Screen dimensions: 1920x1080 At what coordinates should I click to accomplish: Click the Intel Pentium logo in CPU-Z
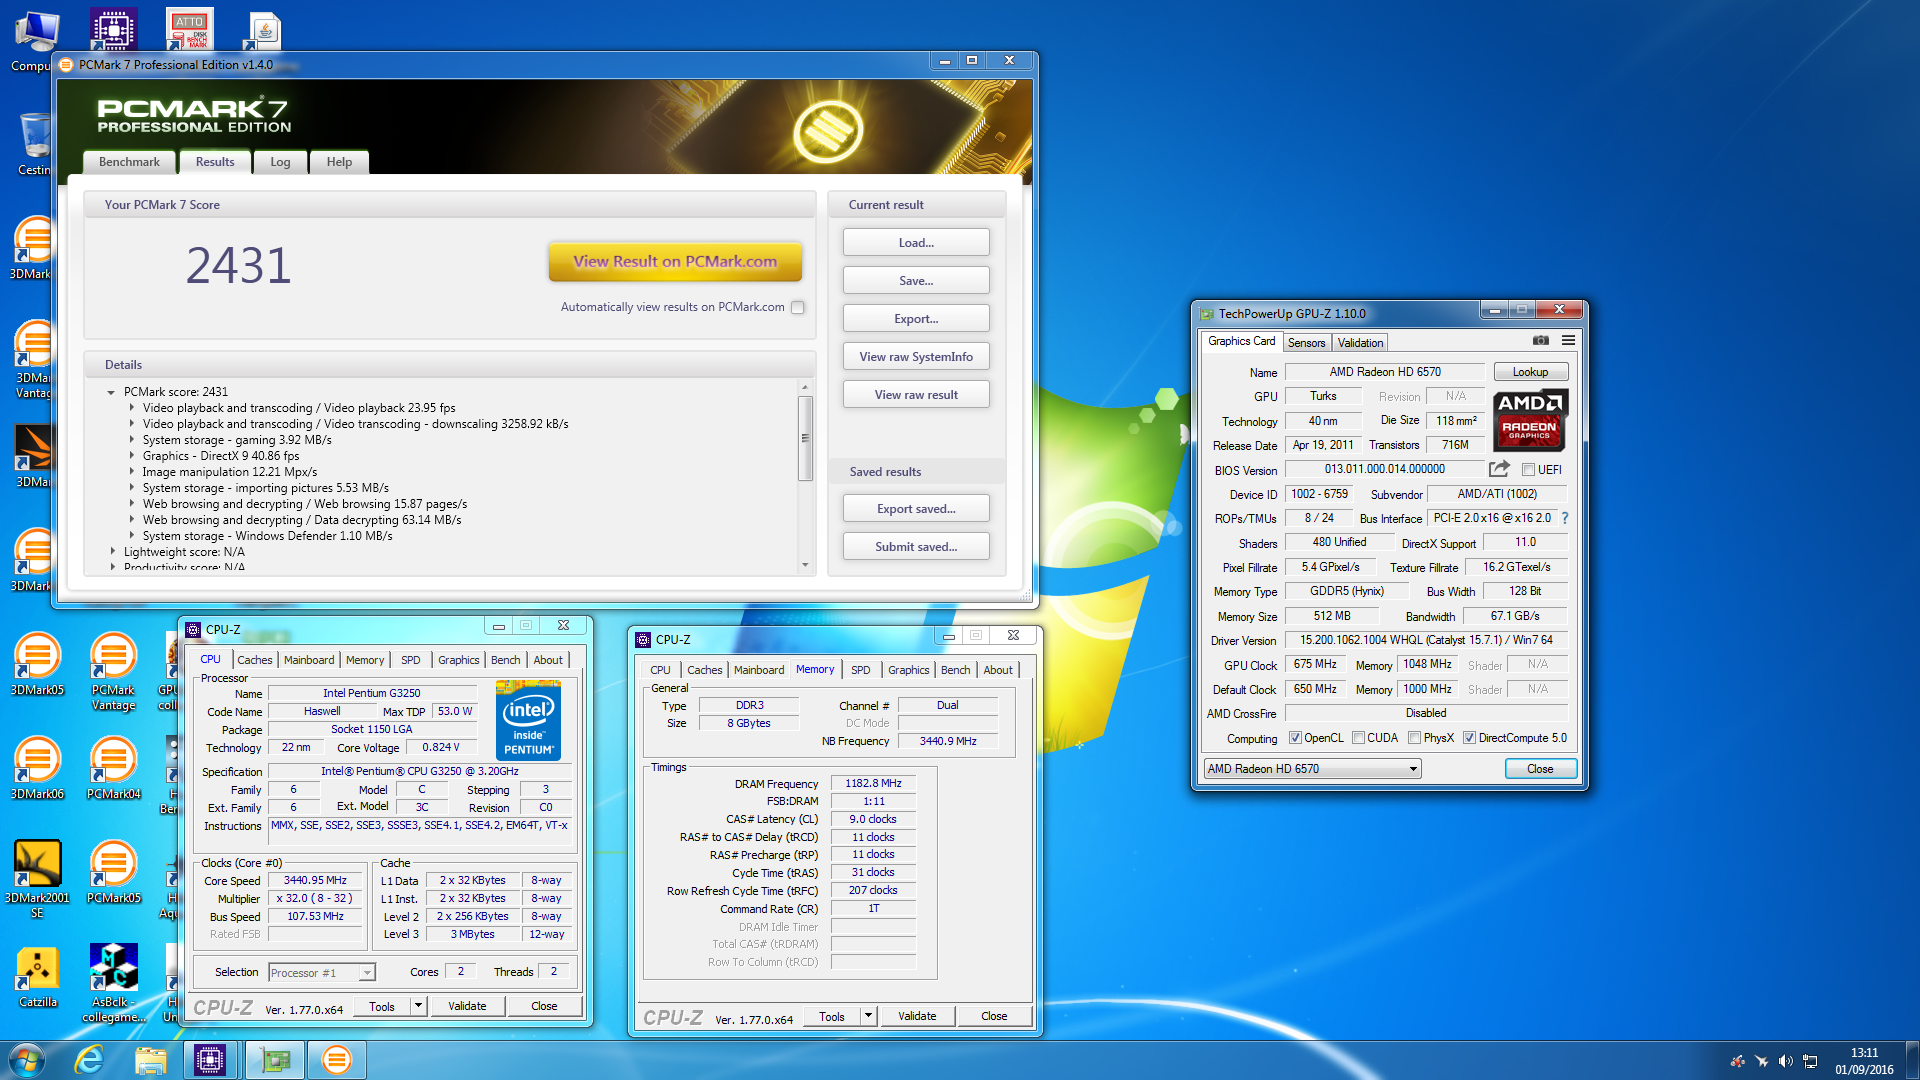tap(528, 720)
